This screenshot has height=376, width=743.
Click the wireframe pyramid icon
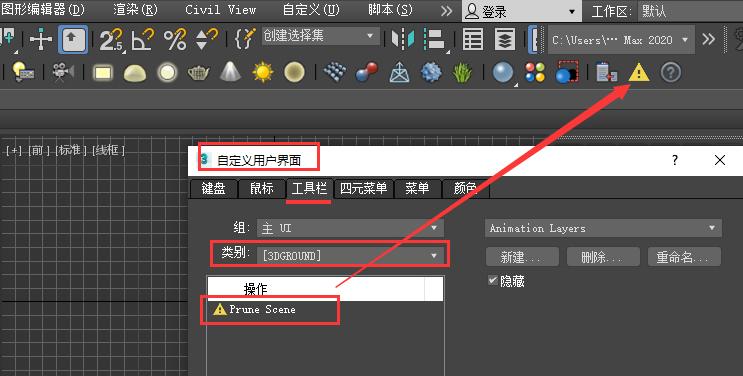(x=399, y=73)
